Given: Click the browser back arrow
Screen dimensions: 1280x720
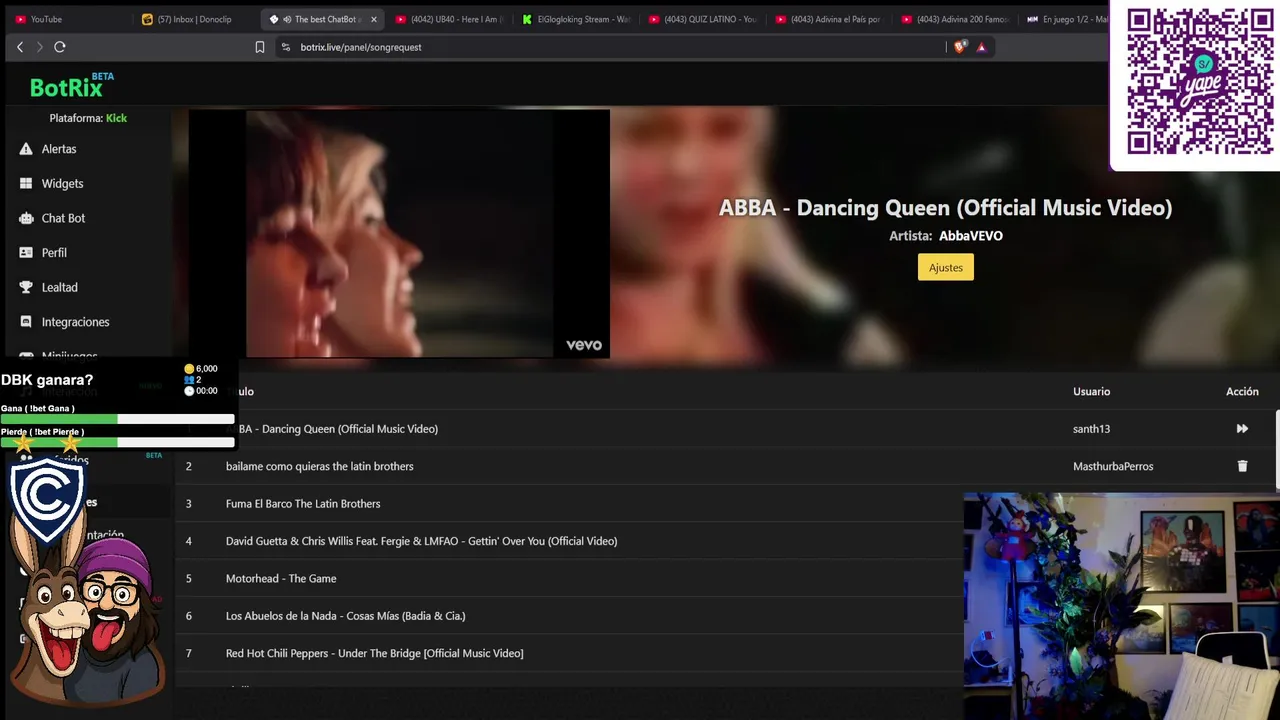Looking at the screenshot, I should coord(20,47).
